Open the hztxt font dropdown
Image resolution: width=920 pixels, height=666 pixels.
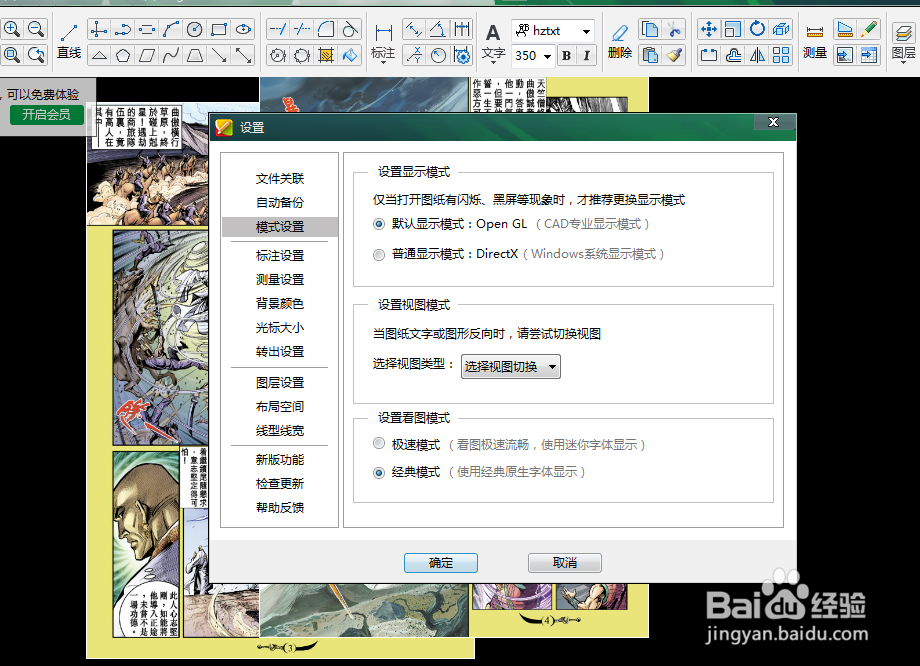coord(586,31)
